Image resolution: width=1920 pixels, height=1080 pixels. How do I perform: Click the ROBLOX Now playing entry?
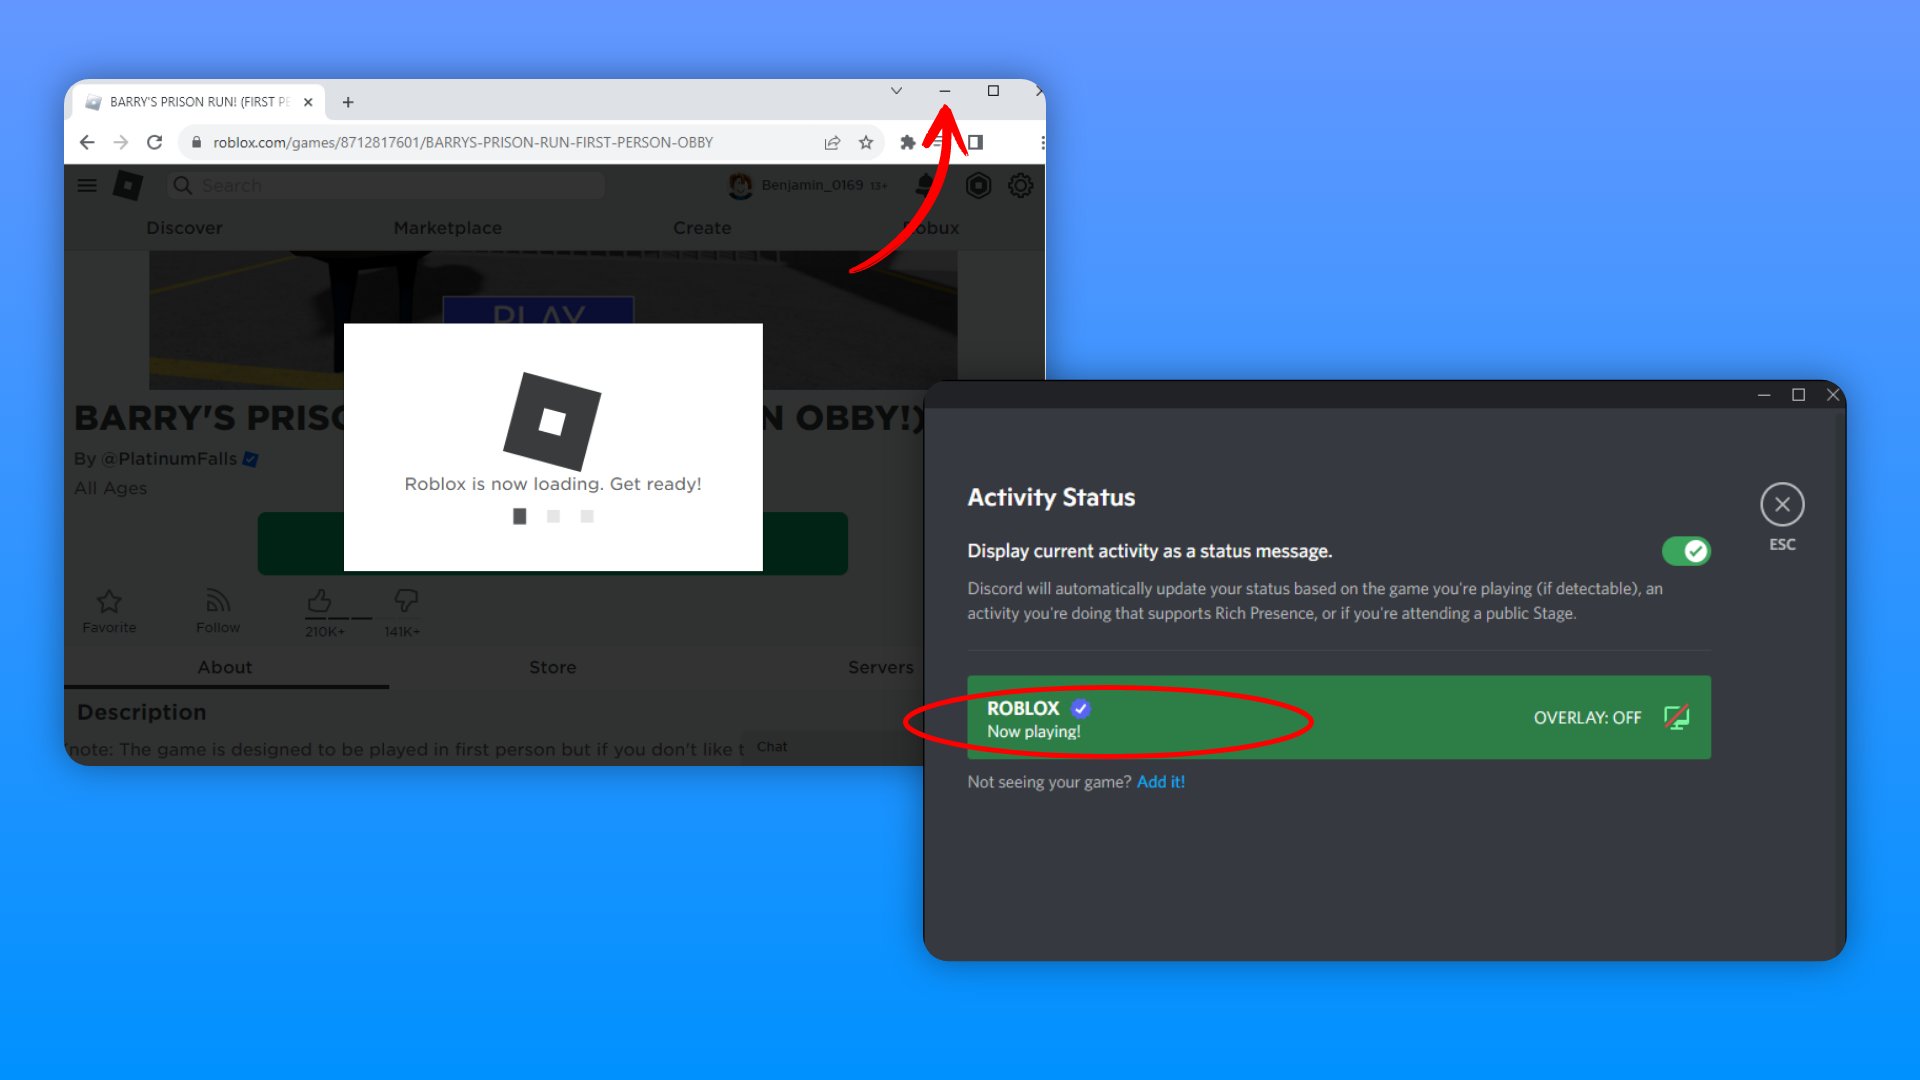click(x=1338, y=717)
